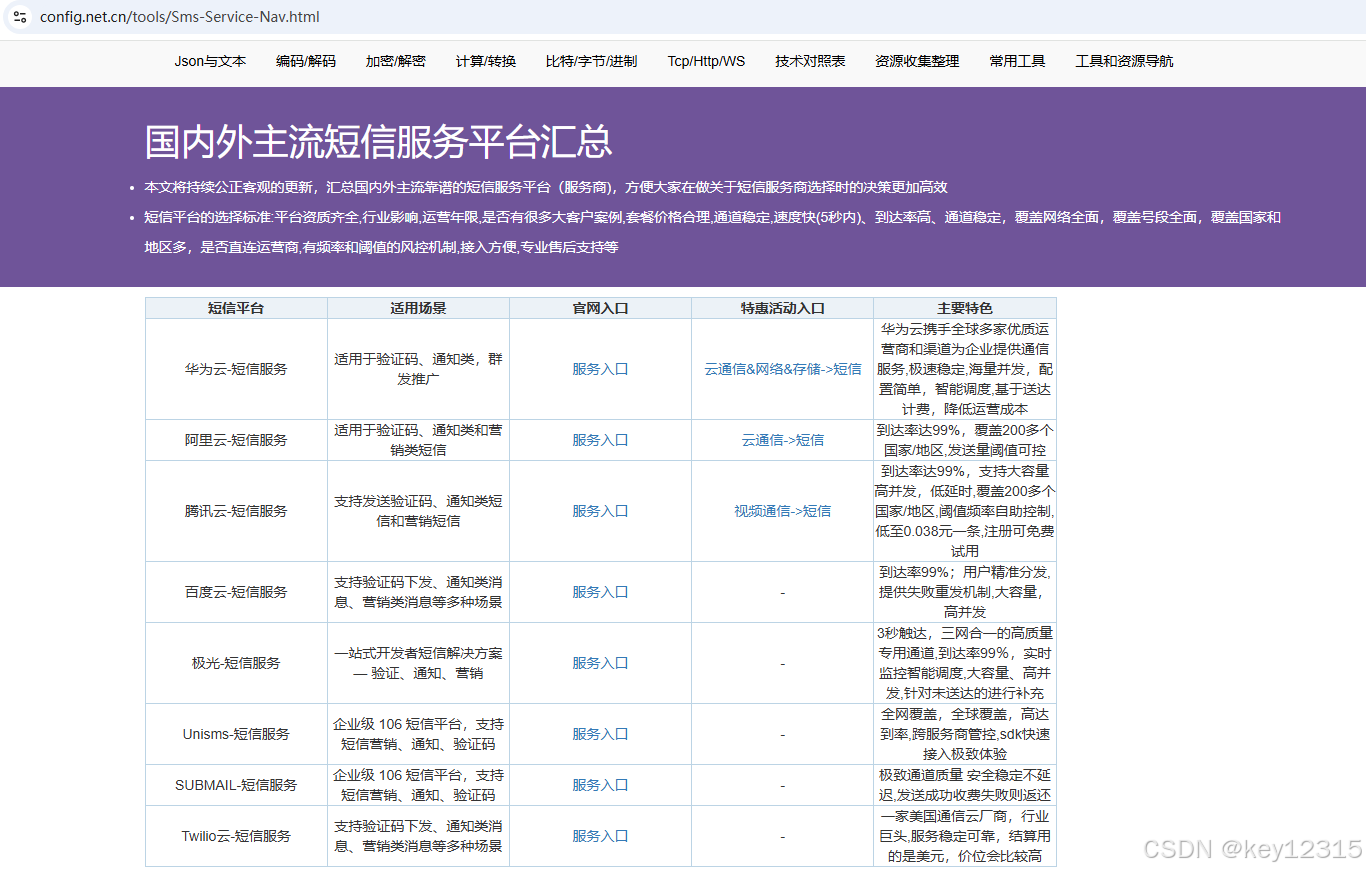Select the 腾讯云-短信服务 cell

click(236, 511)
